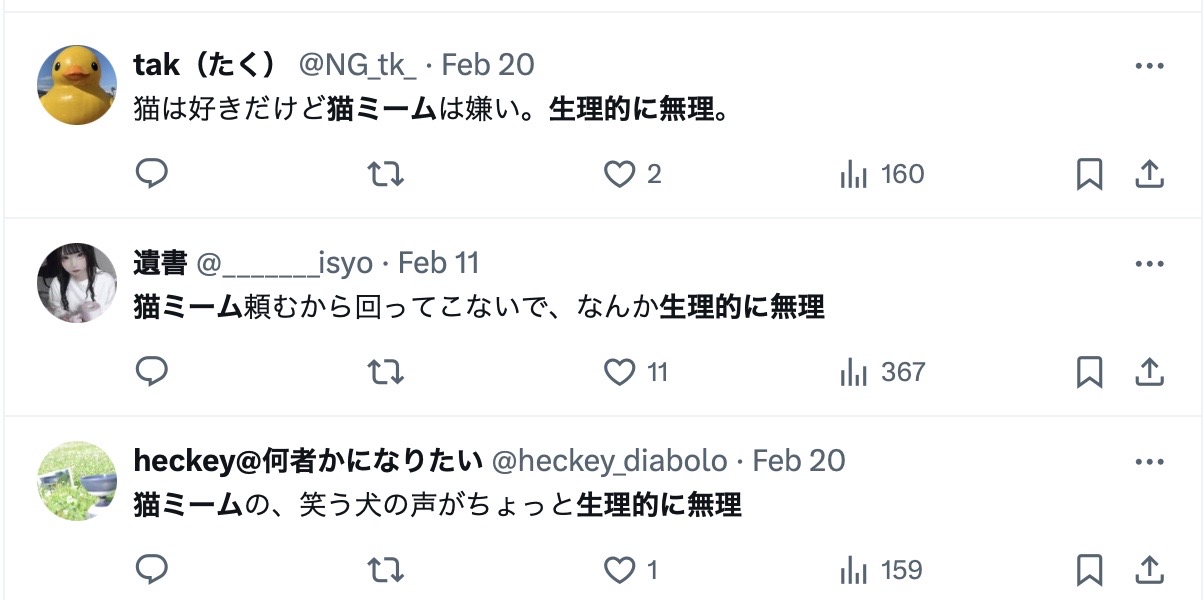Viewport: 1204px width, 600px height.
Task: Like tak's tweet with 2 likes
Action: point(620,174)
